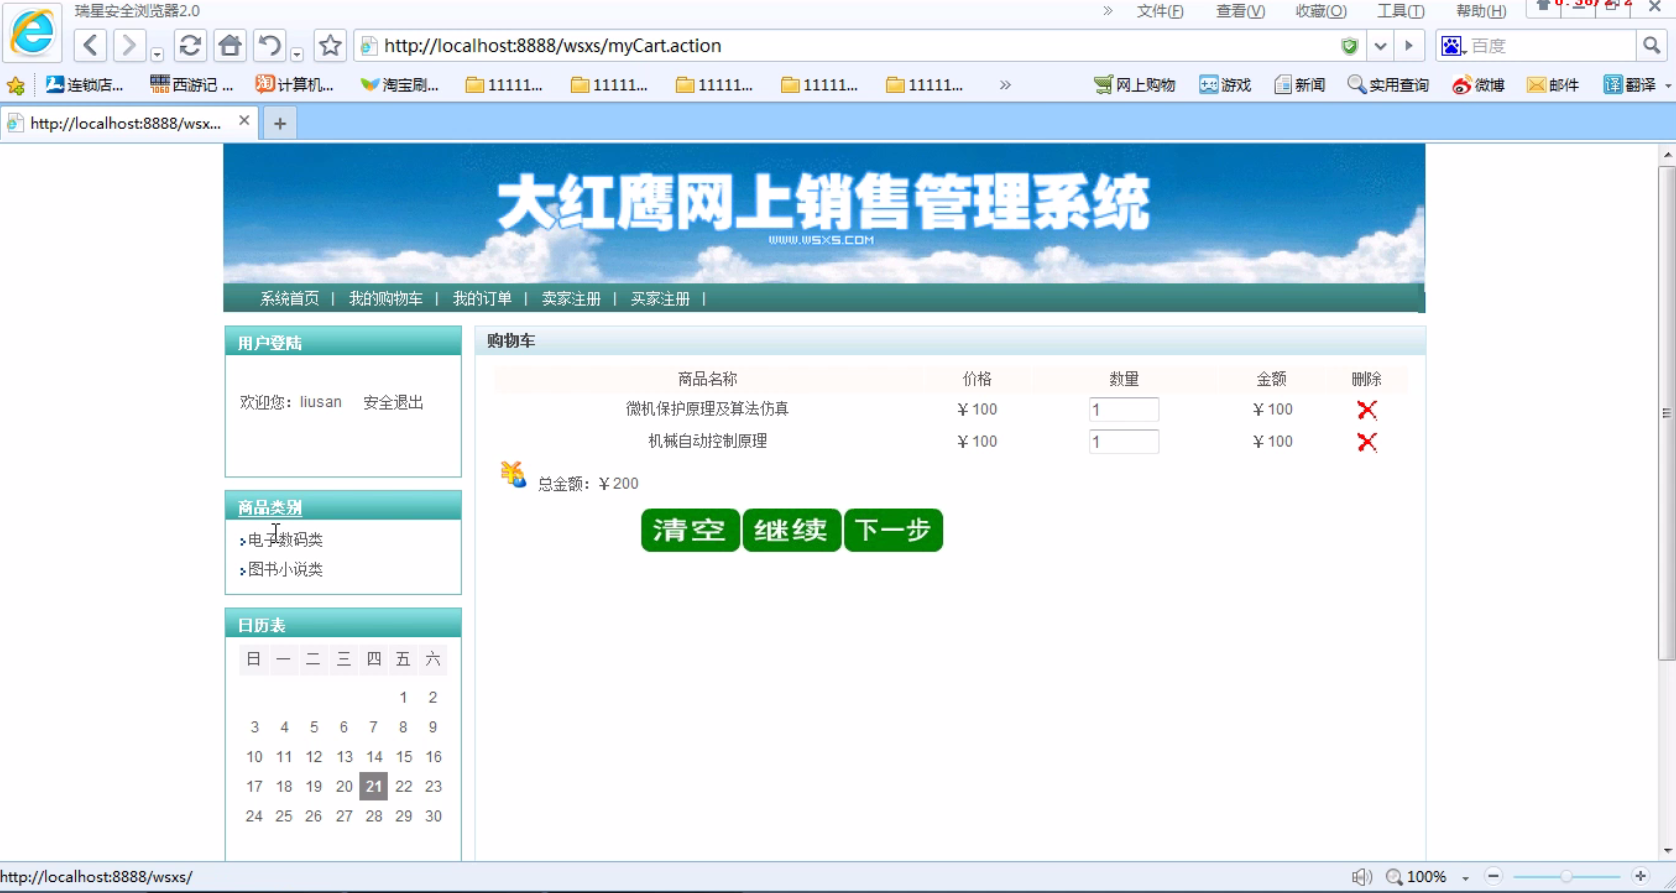Image resolution: width=1676 pixels, height=893 pixels.
Task: Click quantity field for 微机保护原理及算法仿真
Action: (1124, 409)
